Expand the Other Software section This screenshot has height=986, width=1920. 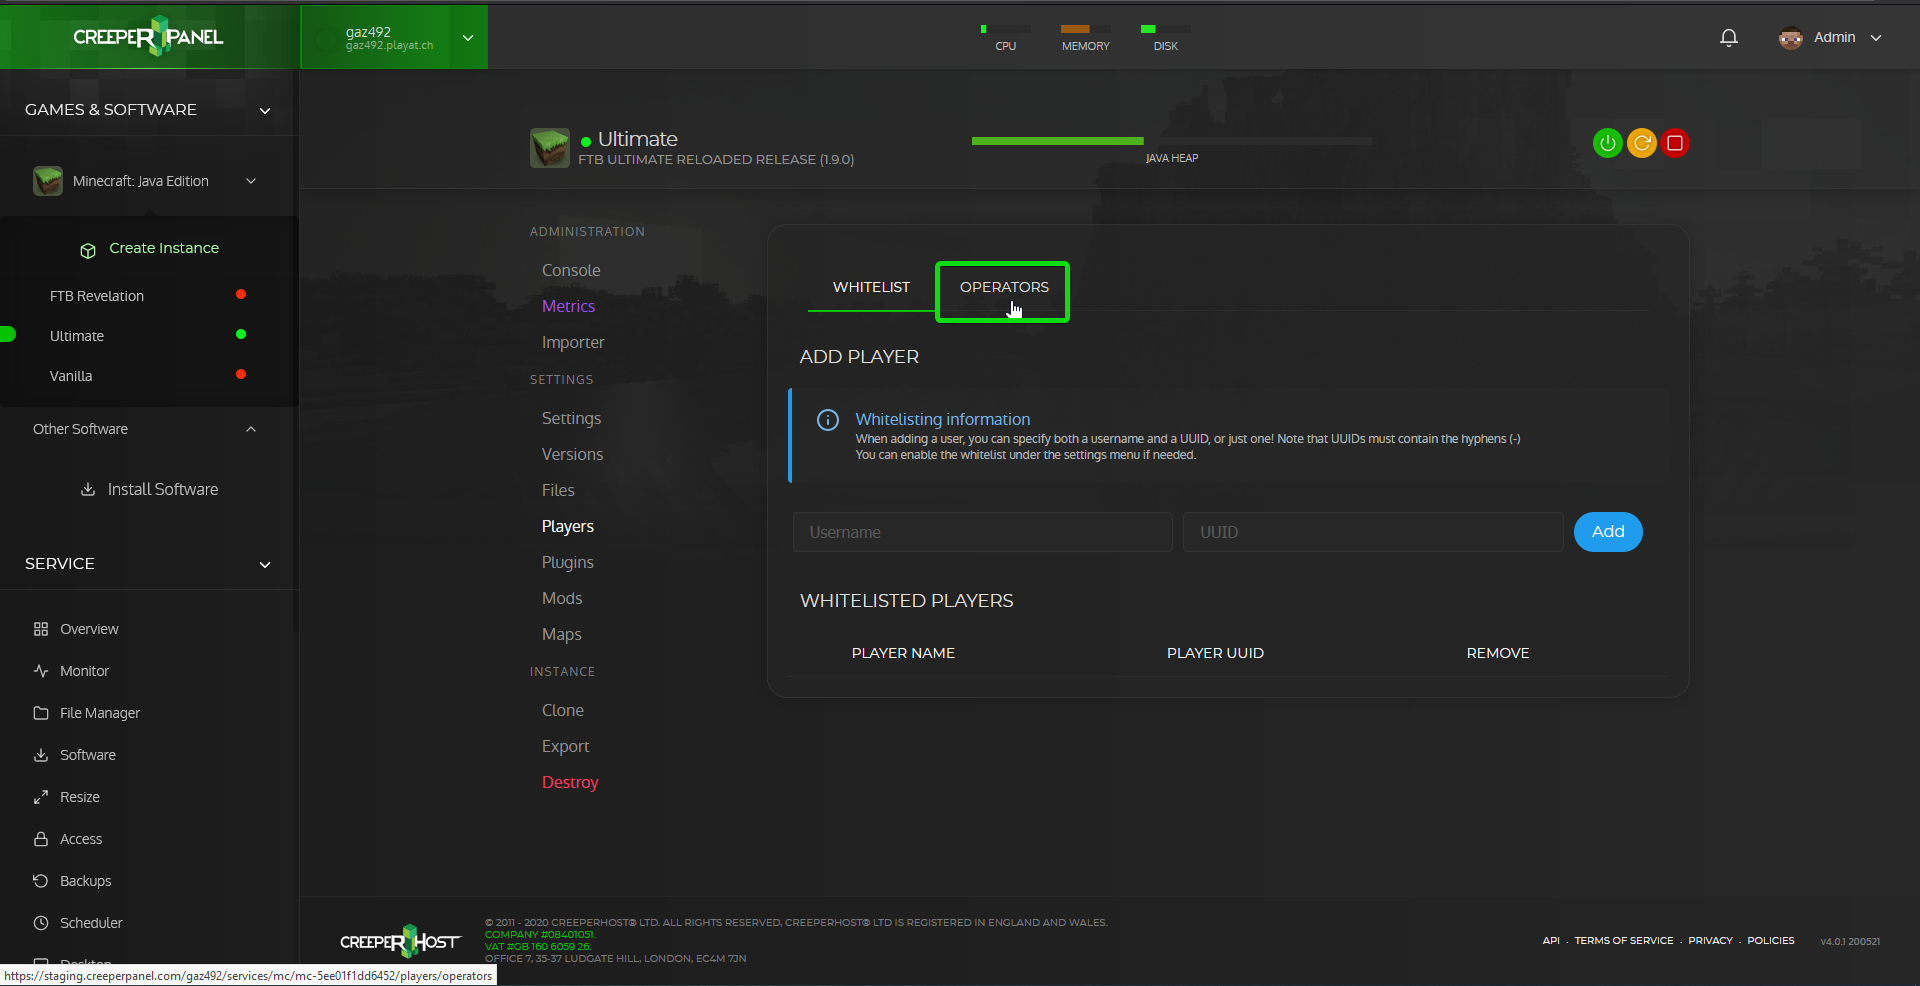pyautogui.click(x=251, y=429)
